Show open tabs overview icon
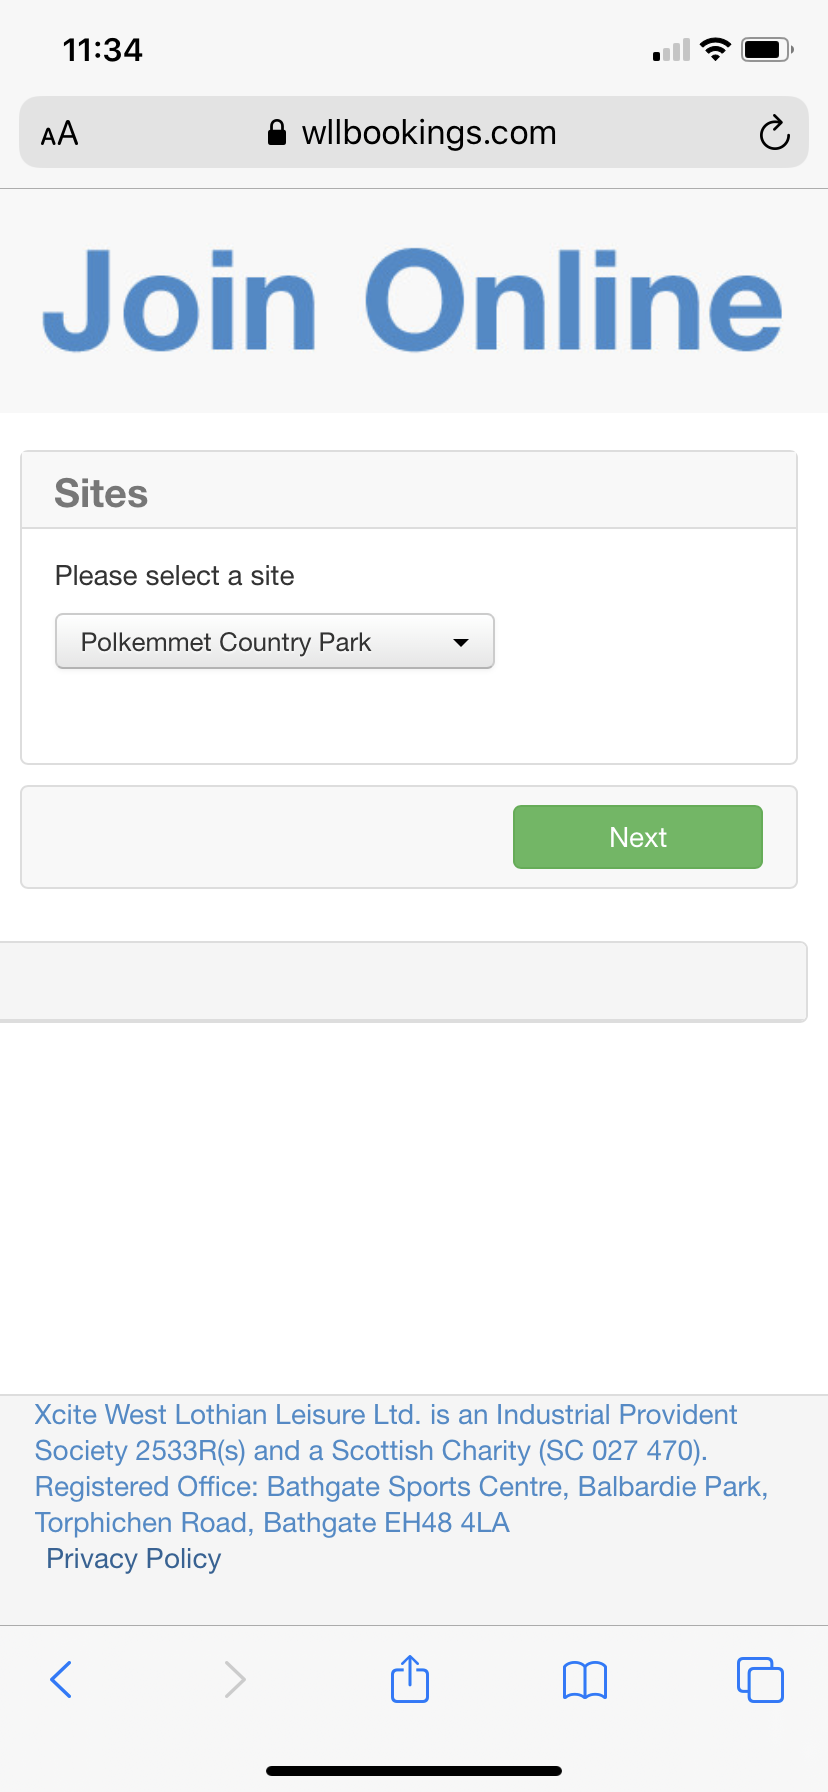Screen dimensions: 828x1792 point(760,1680)
